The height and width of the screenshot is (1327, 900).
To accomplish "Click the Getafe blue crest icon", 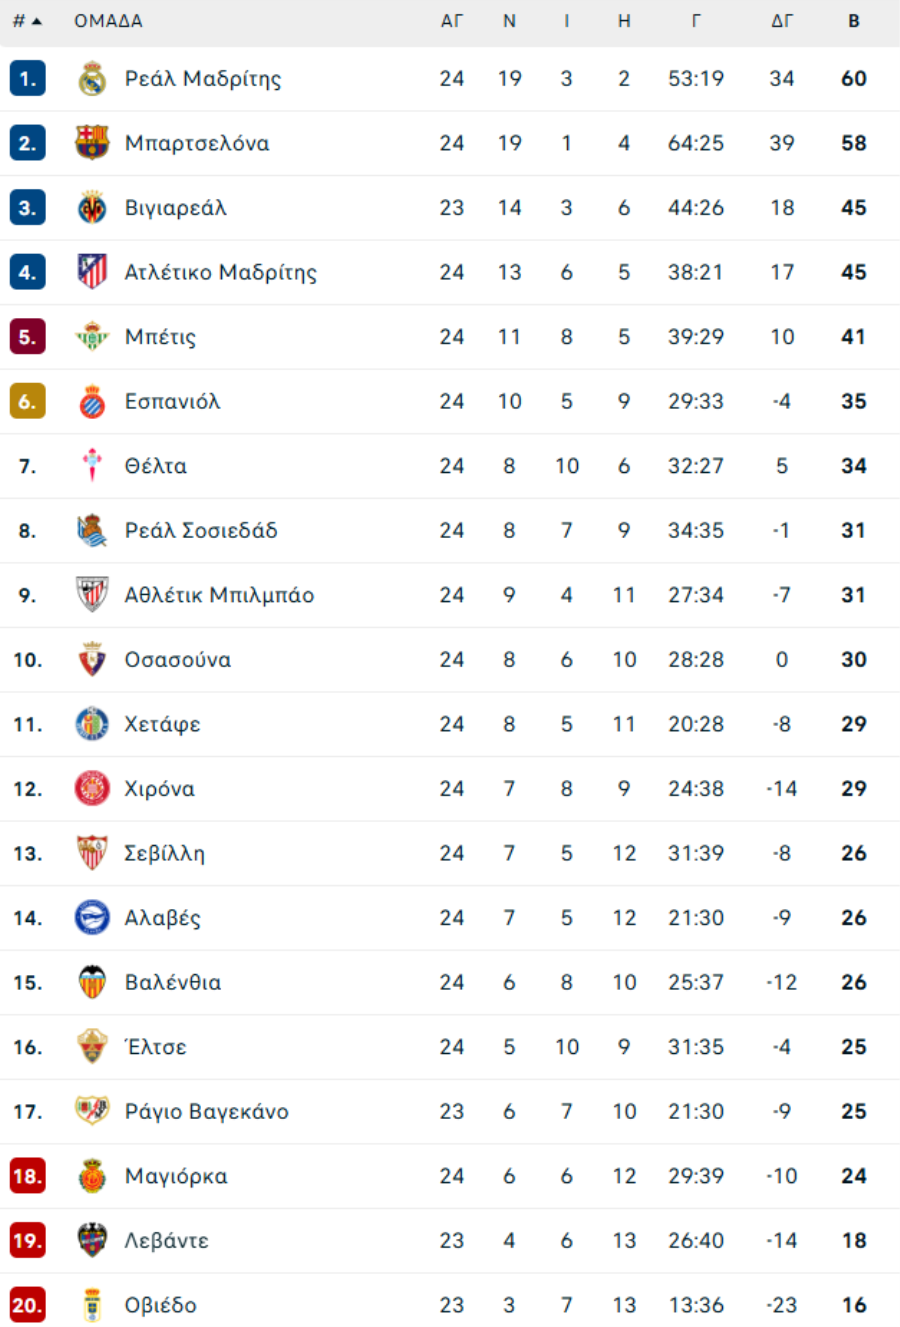I will click(x=92, y=724).
